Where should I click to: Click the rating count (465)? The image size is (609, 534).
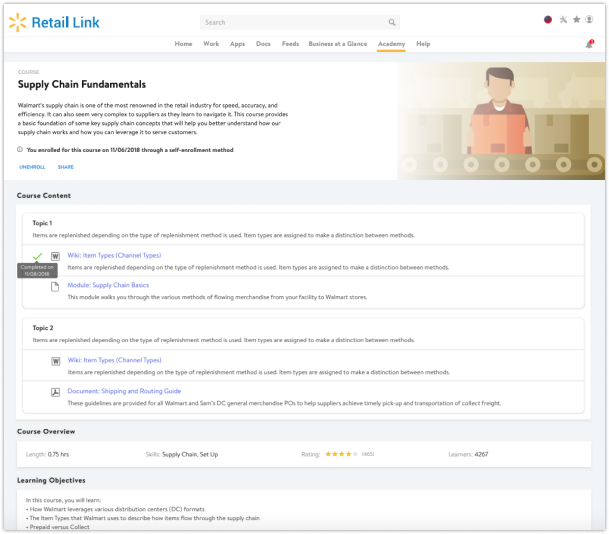(x=368, y=454)
